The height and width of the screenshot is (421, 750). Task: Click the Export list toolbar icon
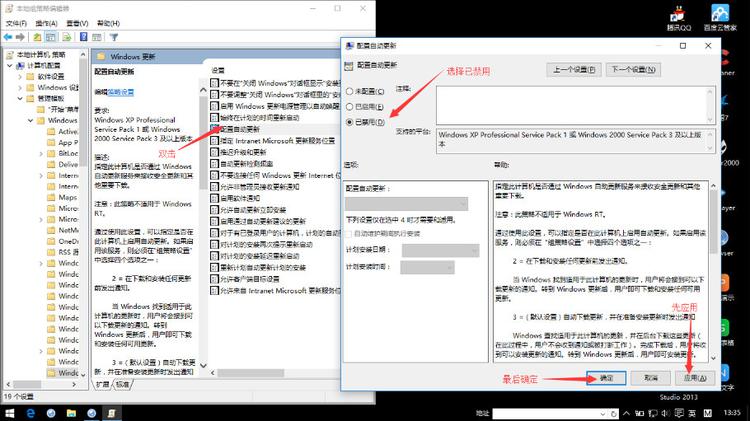point(67,37)
